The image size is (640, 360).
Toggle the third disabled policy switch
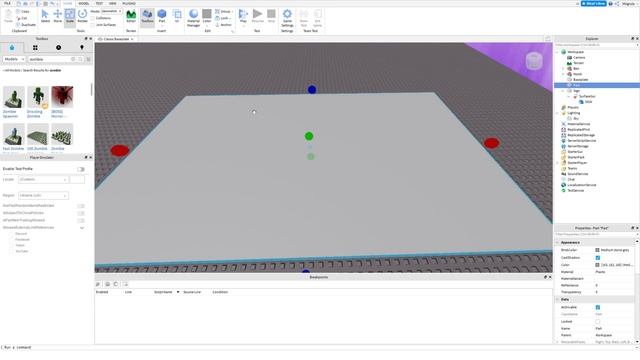(x=81, y=220)
